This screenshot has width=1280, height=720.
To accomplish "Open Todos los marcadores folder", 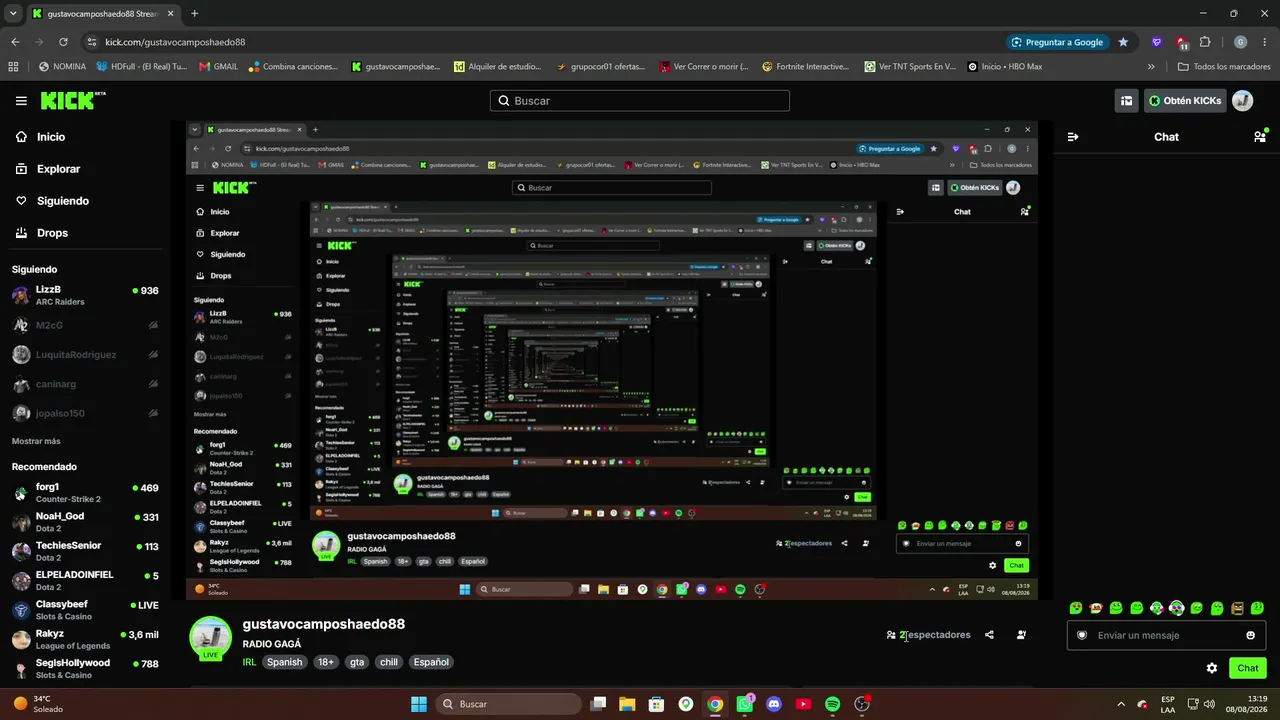I will click(1224, 67).
